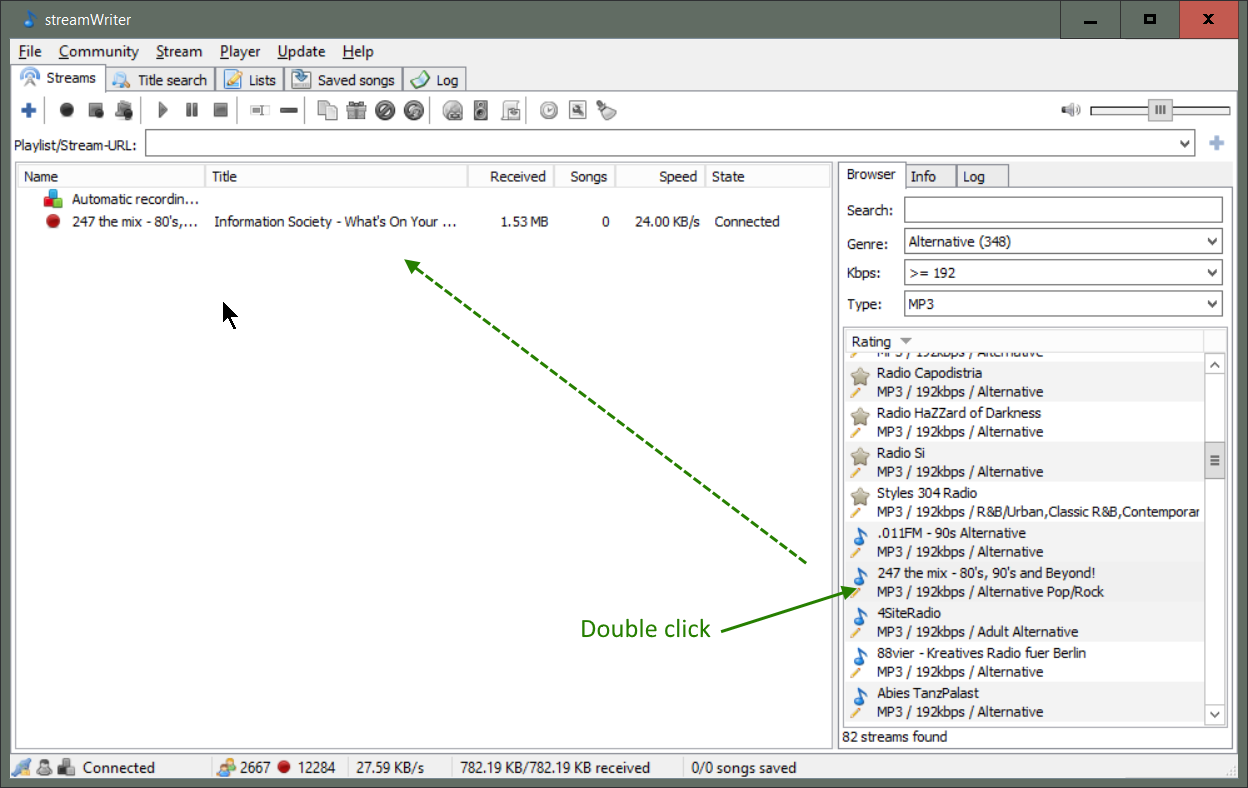Viewport: 1248px width, 788px height.
Task: Click the people icon next to 2667
Action: pyautogui.click(x=227, y=768)
